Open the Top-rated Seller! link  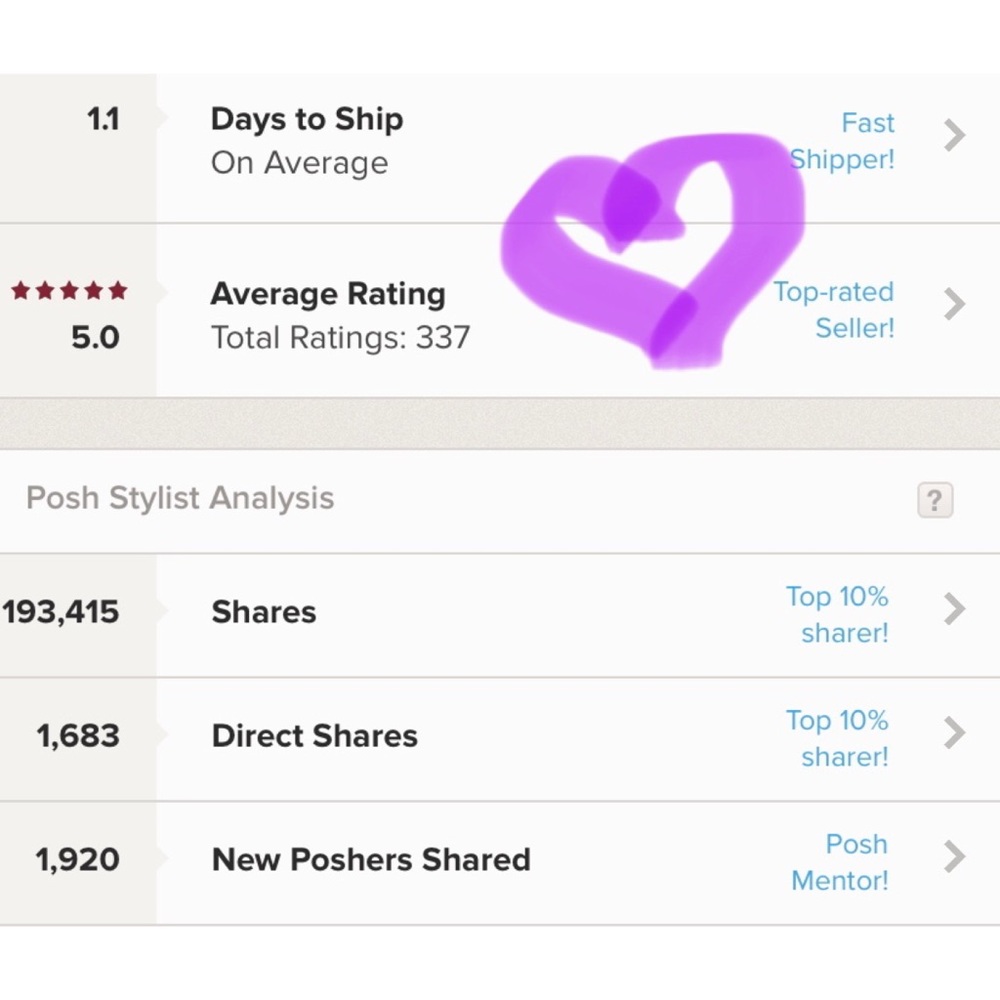(834, 310)
